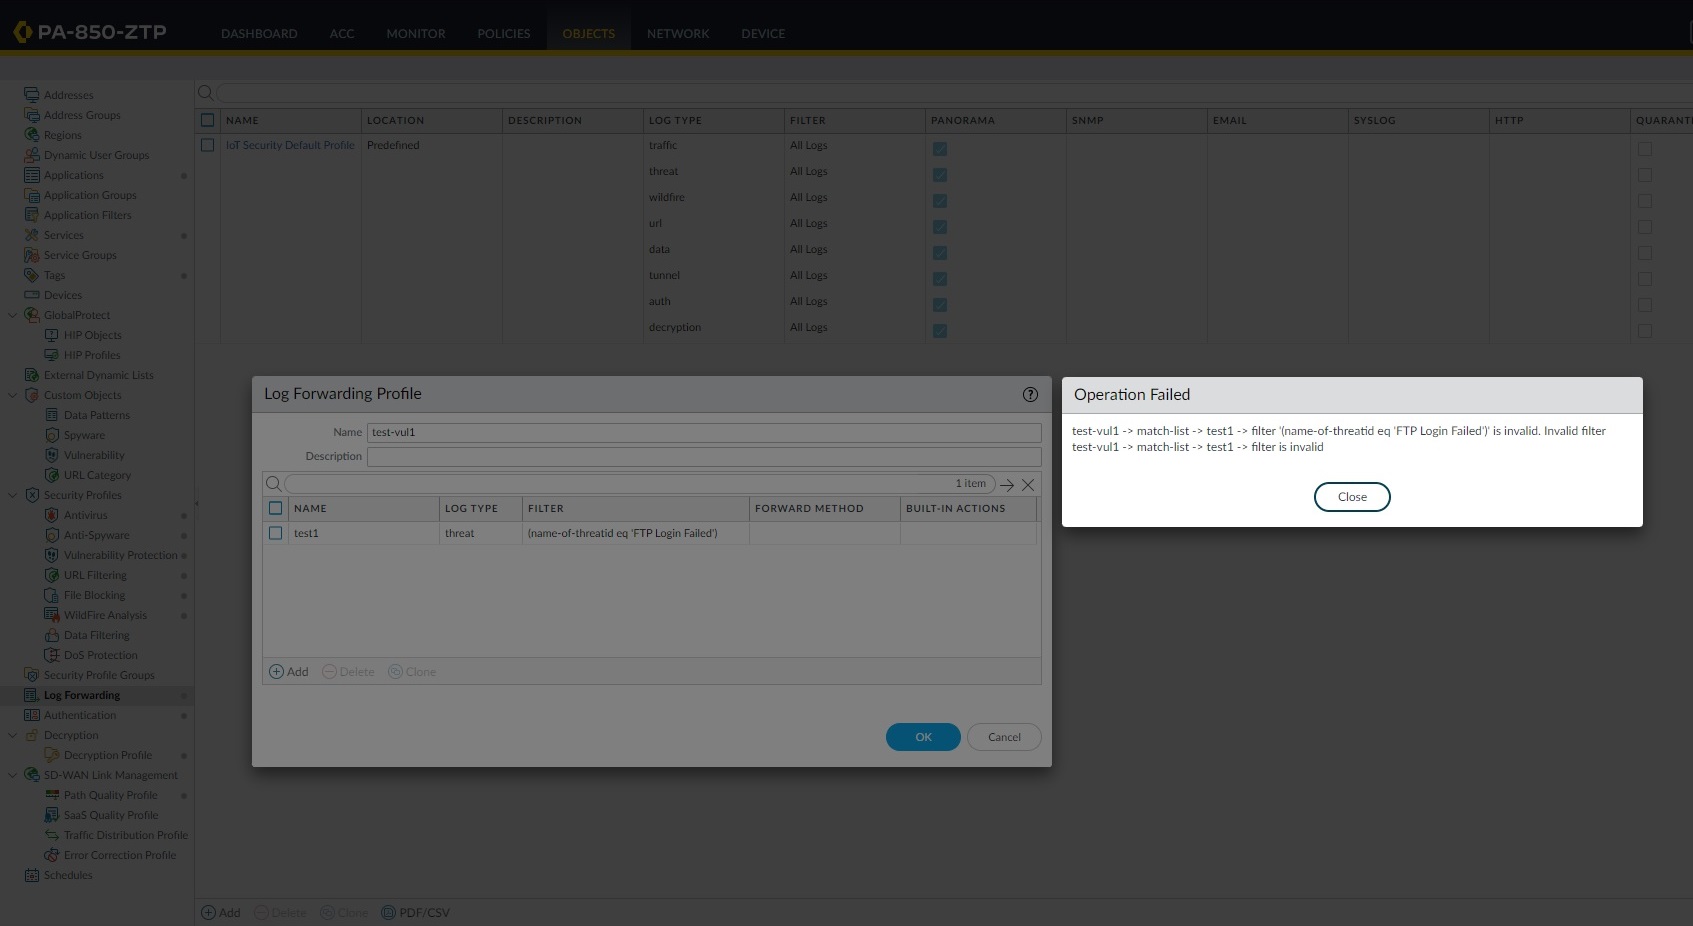Open the Vulnerability Protection profiles item
This screenshot has height=926, width=1693.
tap(120, 555)
